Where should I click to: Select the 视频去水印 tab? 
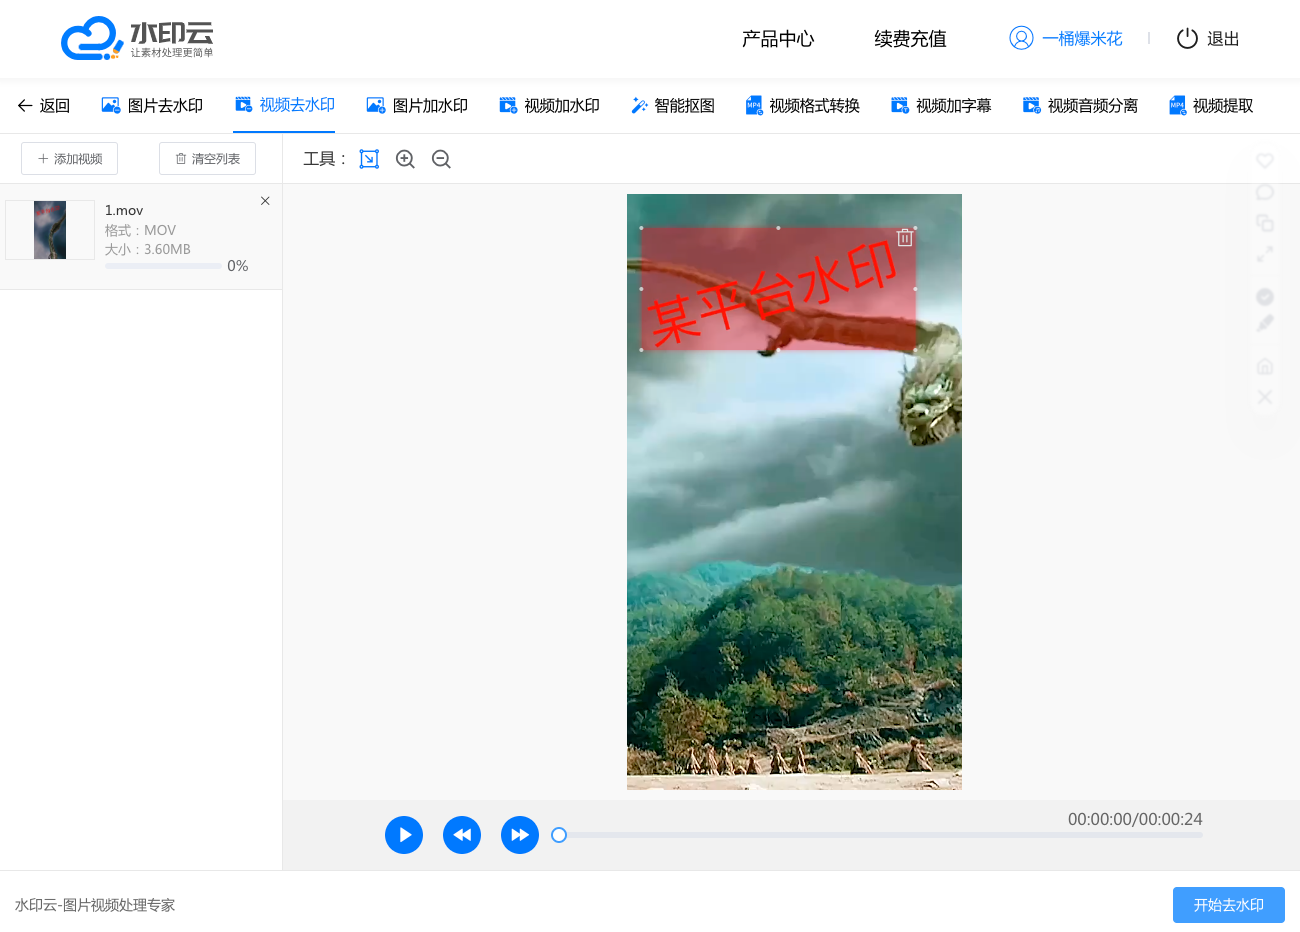tap(284, 105)
